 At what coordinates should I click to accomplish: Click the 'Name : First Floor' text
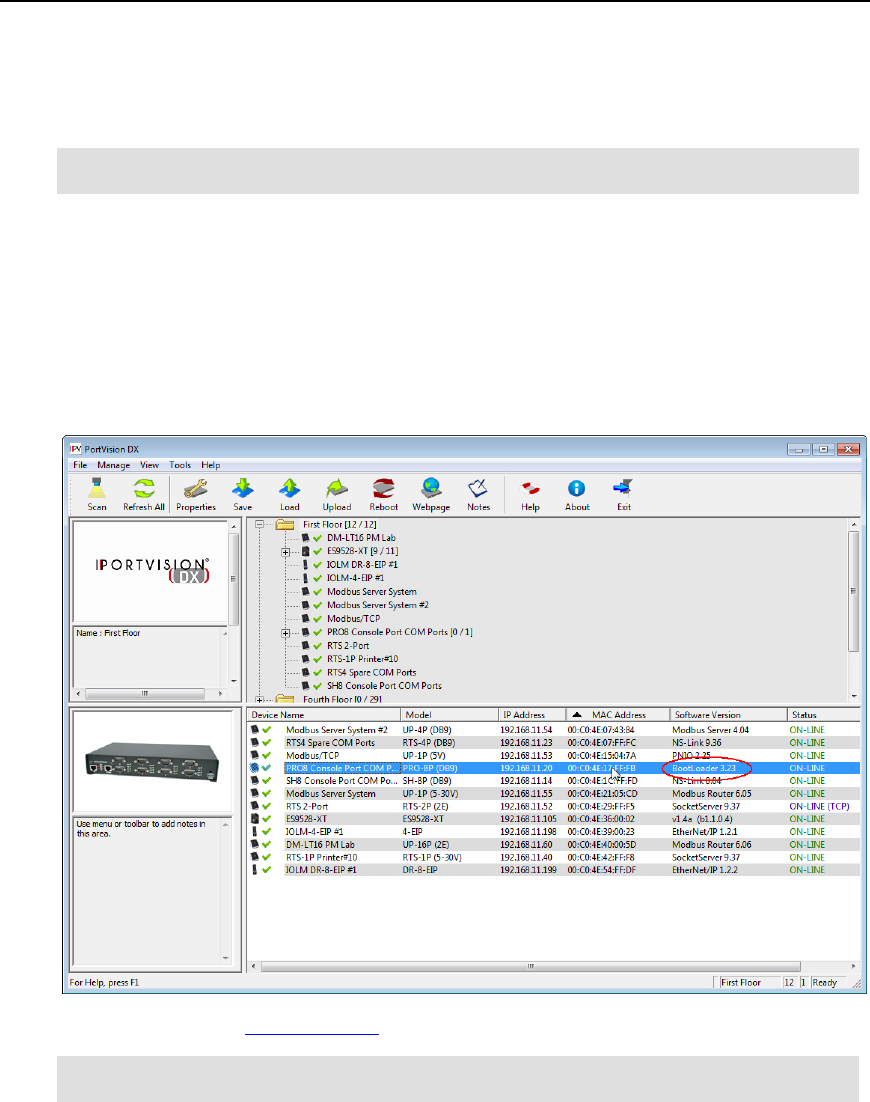pos(108,633)
